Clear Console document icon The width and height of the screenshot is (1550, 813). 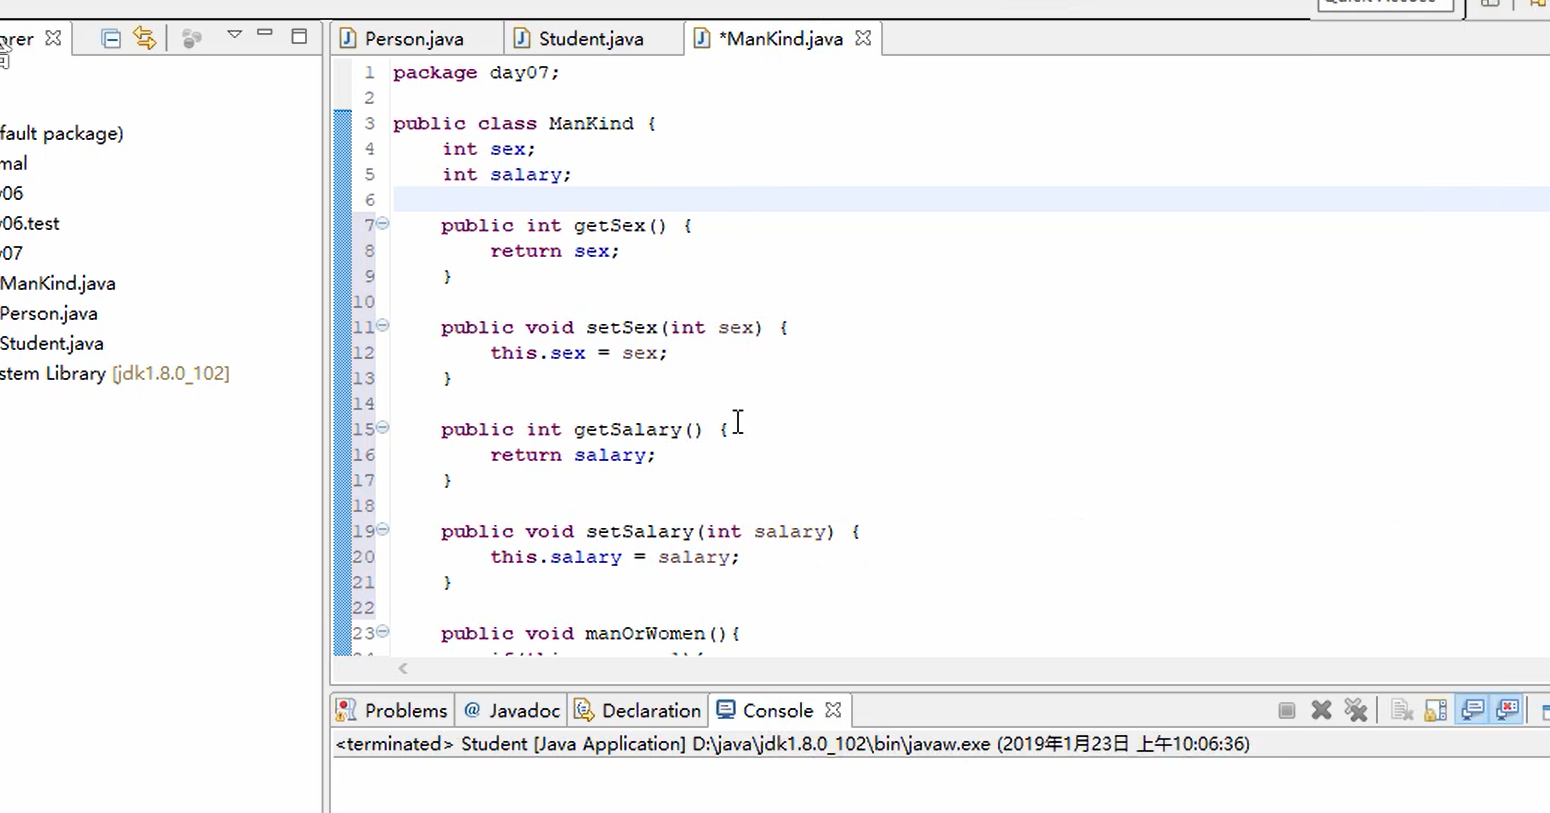(x=1401, y=710)
